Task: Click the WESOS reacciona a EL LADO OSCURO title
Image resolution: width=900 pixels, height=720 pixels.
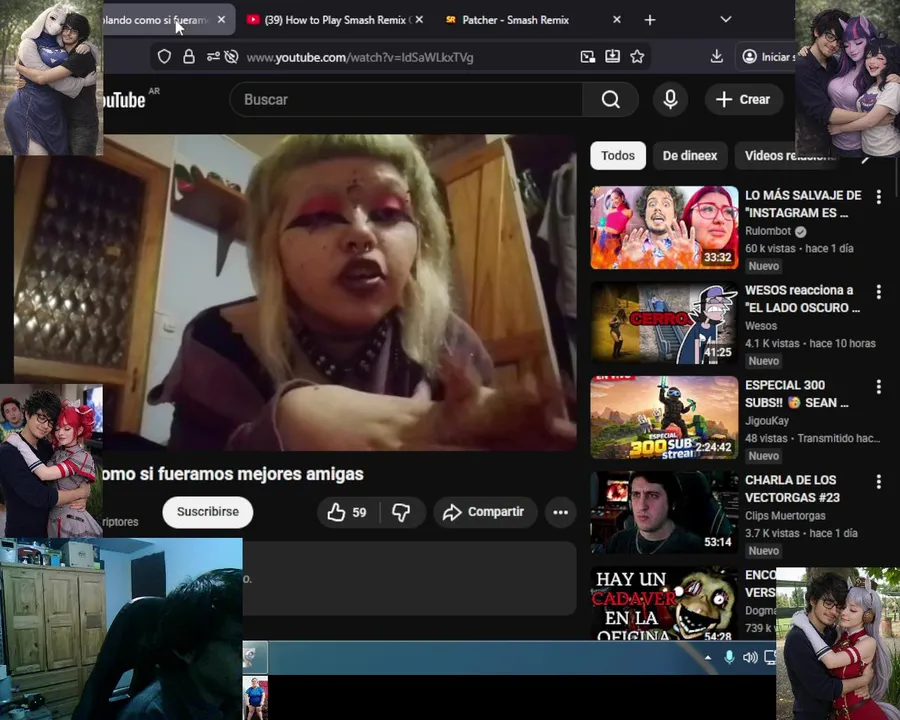Action: tap(802, 299)
